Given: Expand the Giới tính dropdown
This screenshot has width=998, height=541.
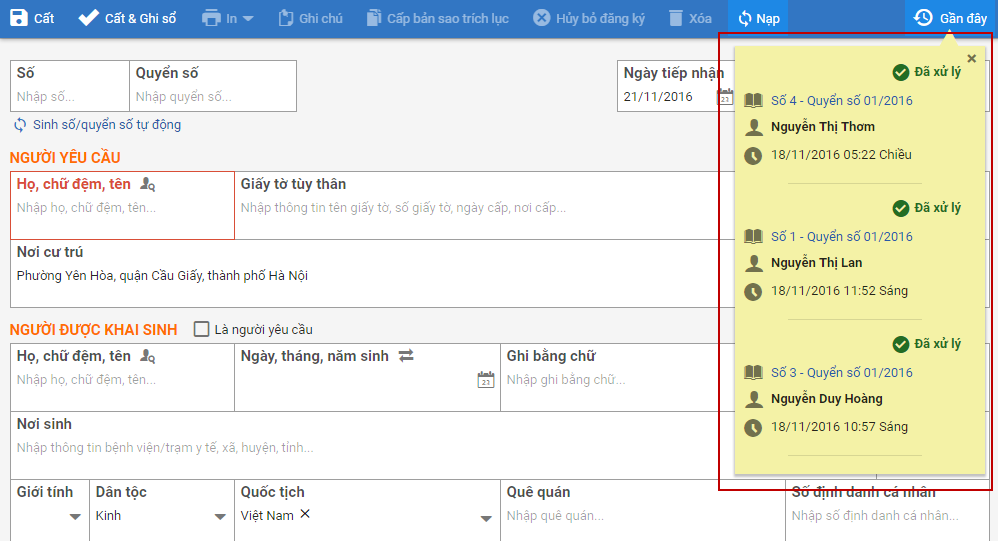Looking at the screenshot, I should pos(75,517).
